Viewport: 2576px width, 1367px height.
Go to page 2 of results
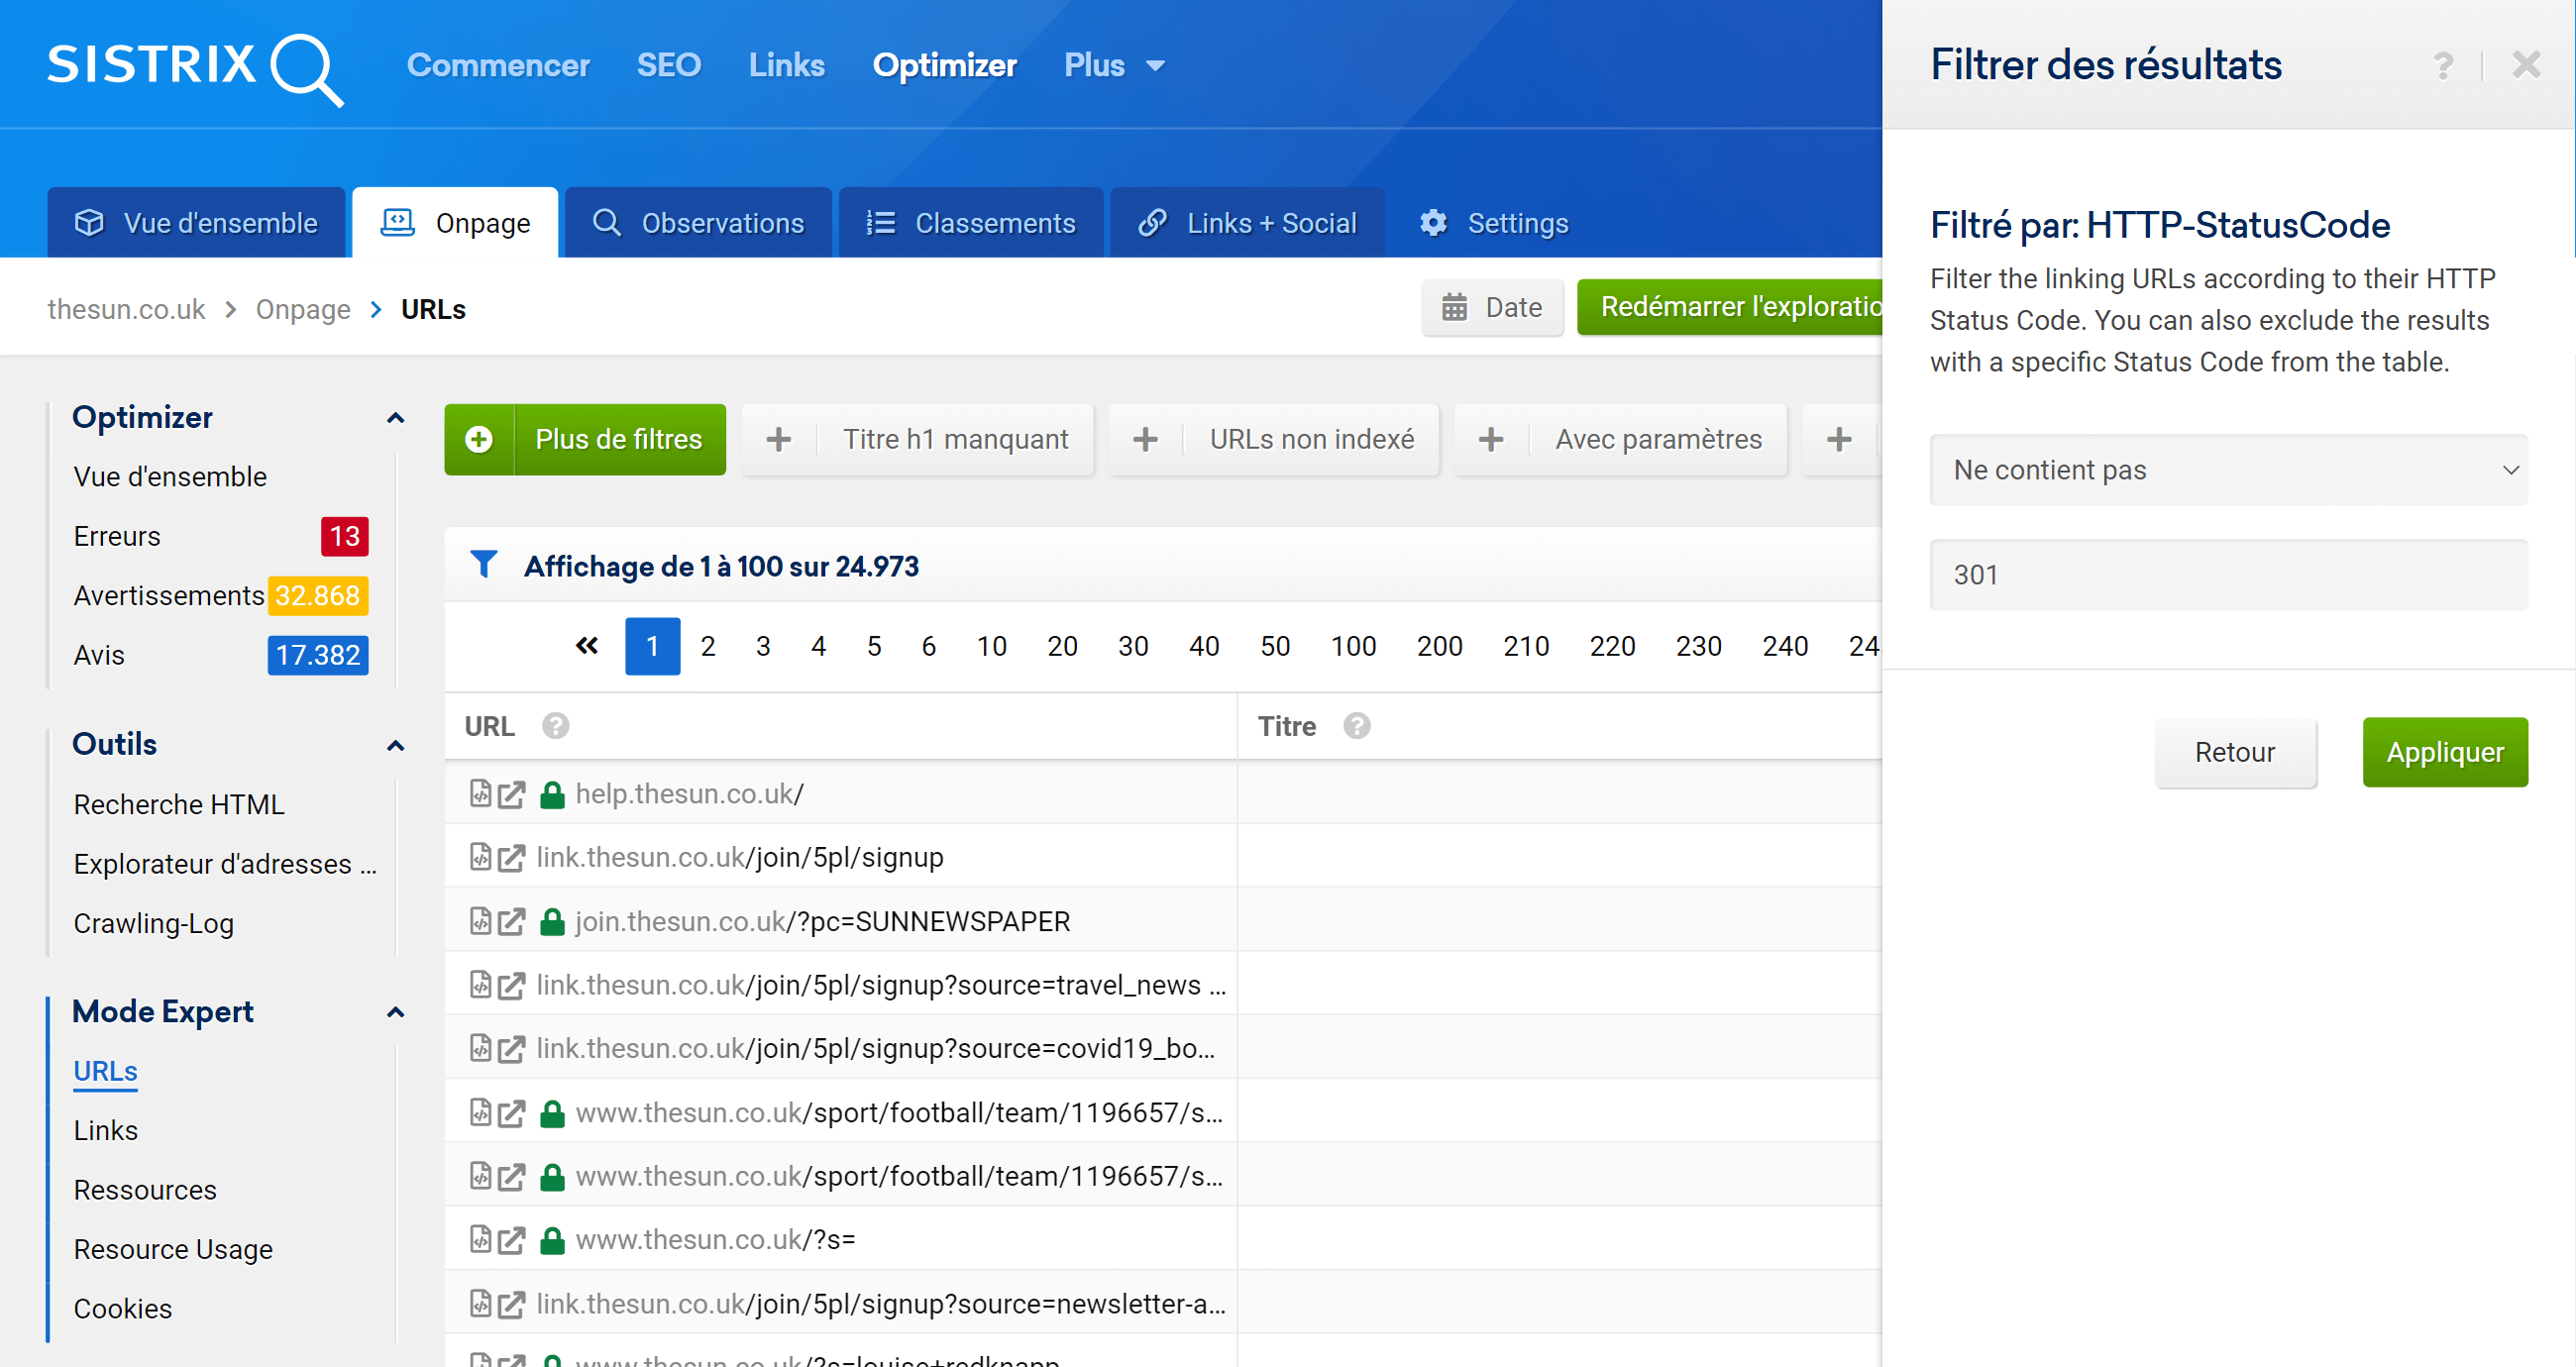tap(708, 647)
